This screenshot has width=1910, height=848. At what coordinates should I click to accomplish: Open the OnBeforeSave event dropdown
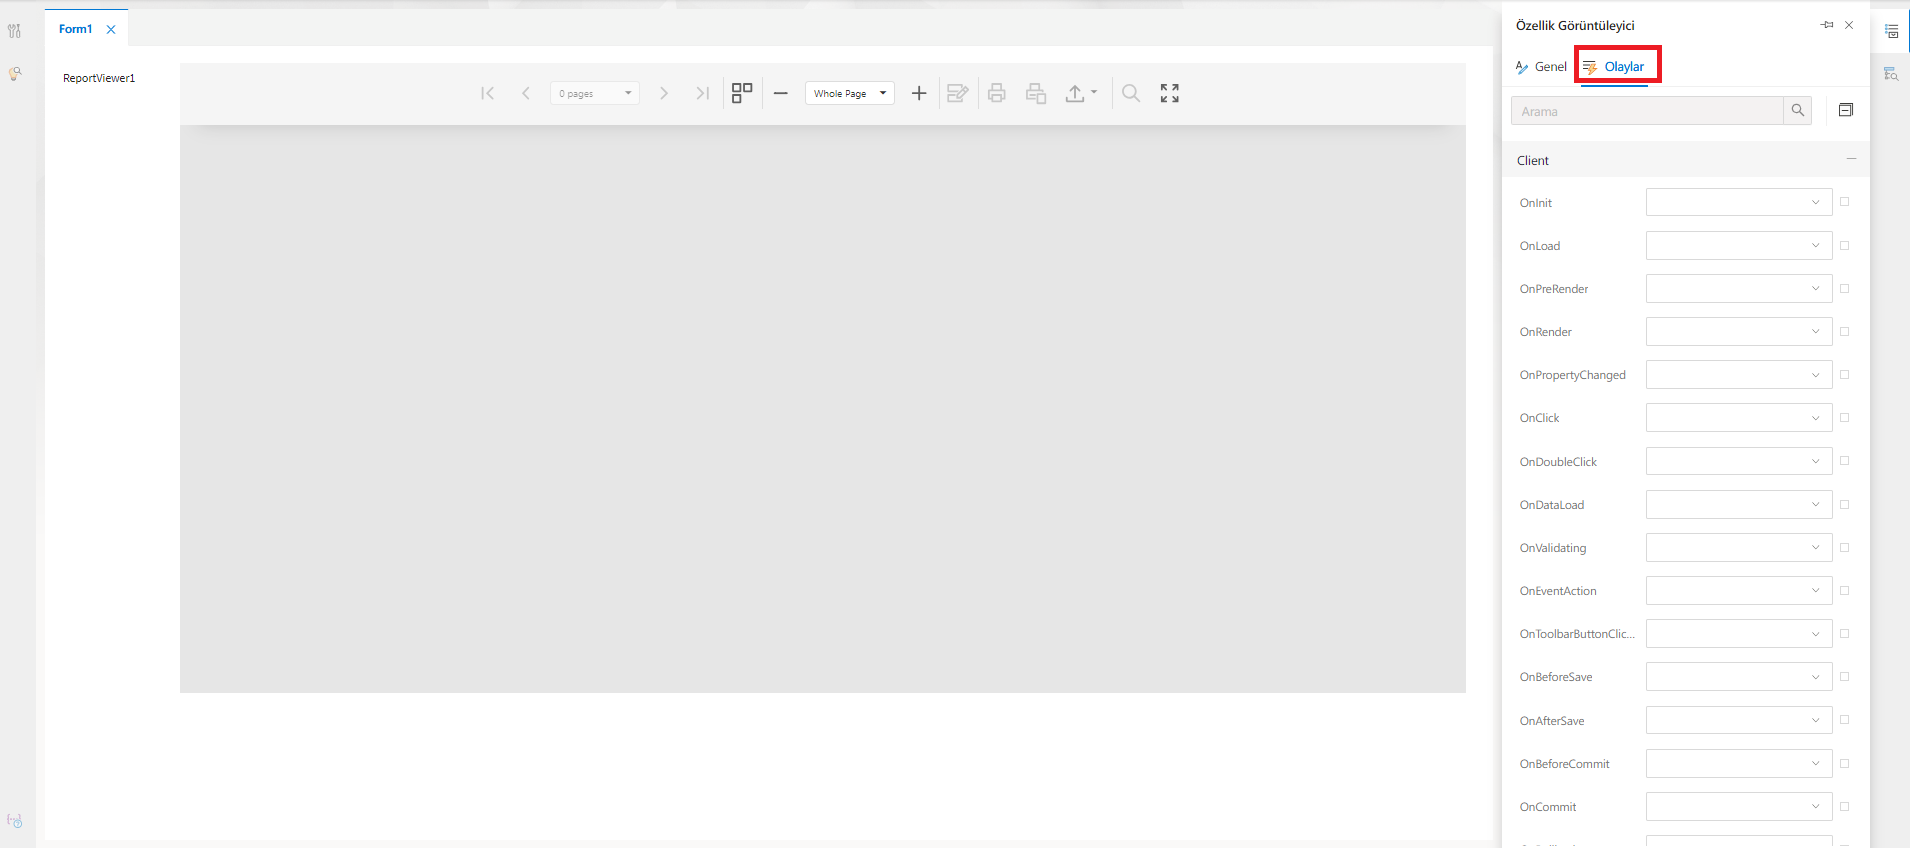(x=1739, y=676)
